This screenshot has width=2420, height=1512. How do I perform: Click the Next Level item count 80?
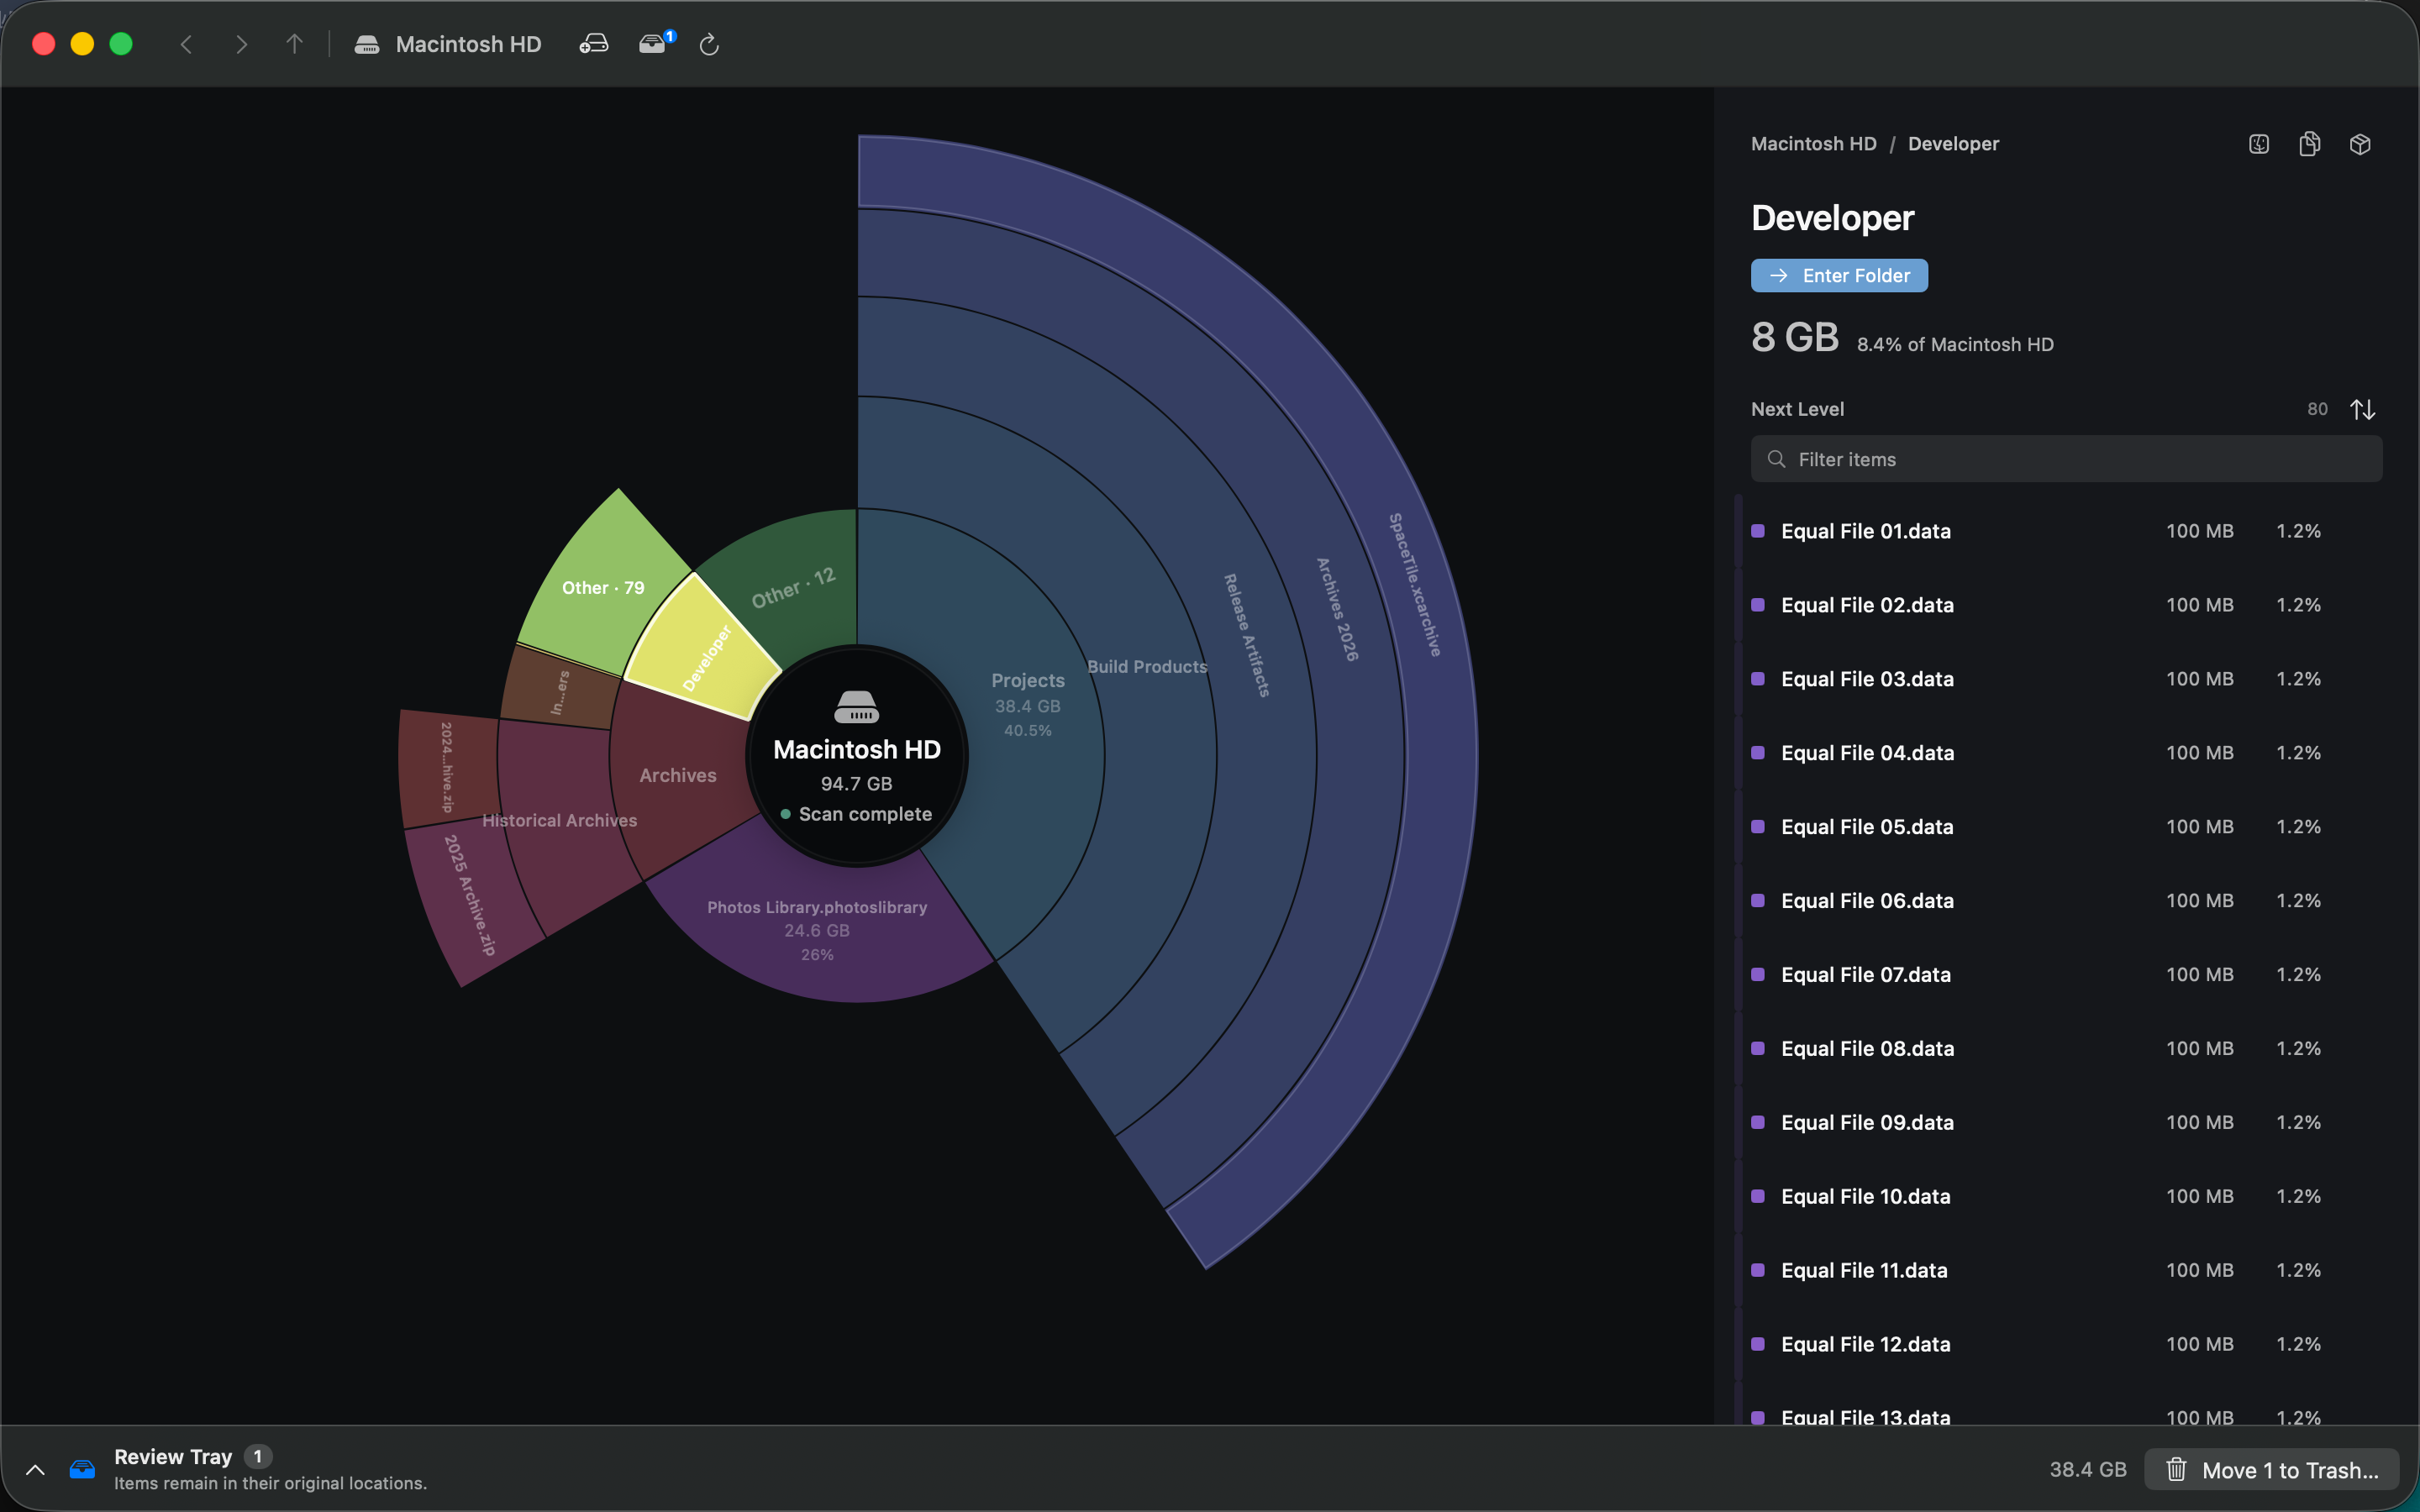(2317, 409)
